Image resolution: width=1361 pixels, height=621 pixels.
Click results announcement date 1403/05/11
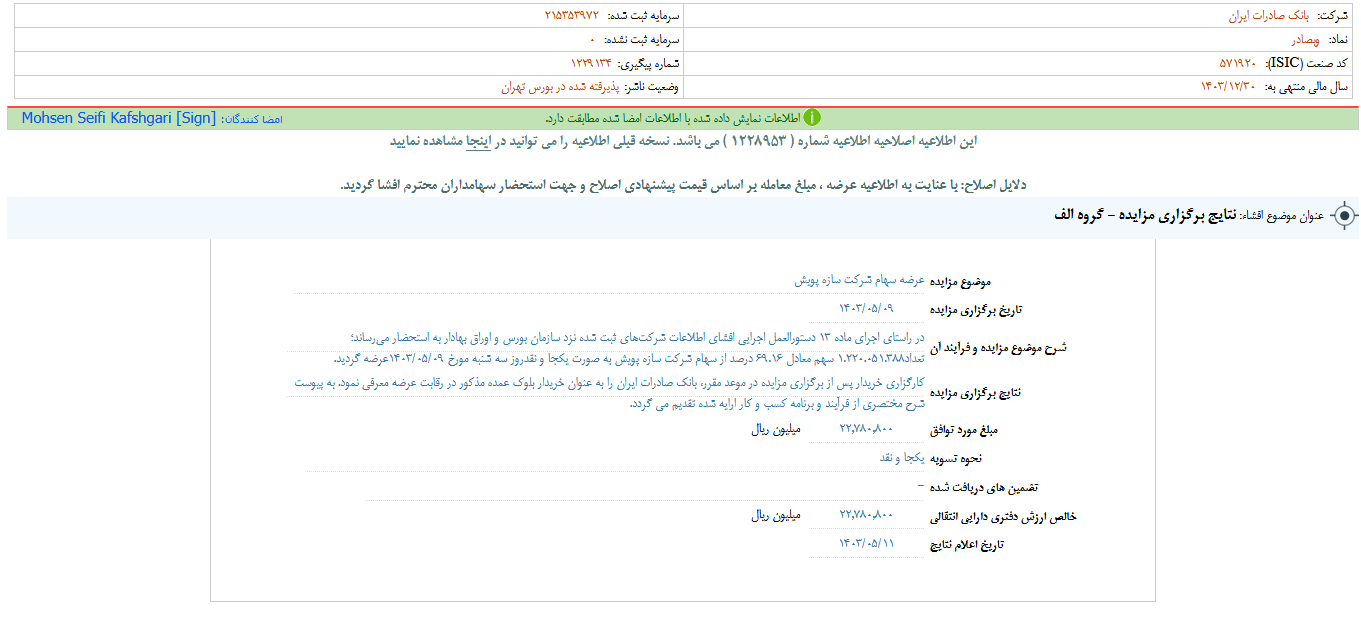coord(866,543)
